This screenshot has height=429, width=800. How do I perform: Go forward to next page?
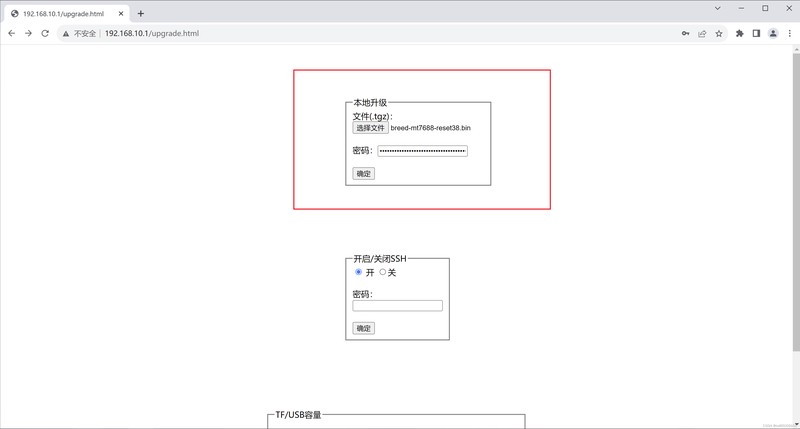(28, 33)
